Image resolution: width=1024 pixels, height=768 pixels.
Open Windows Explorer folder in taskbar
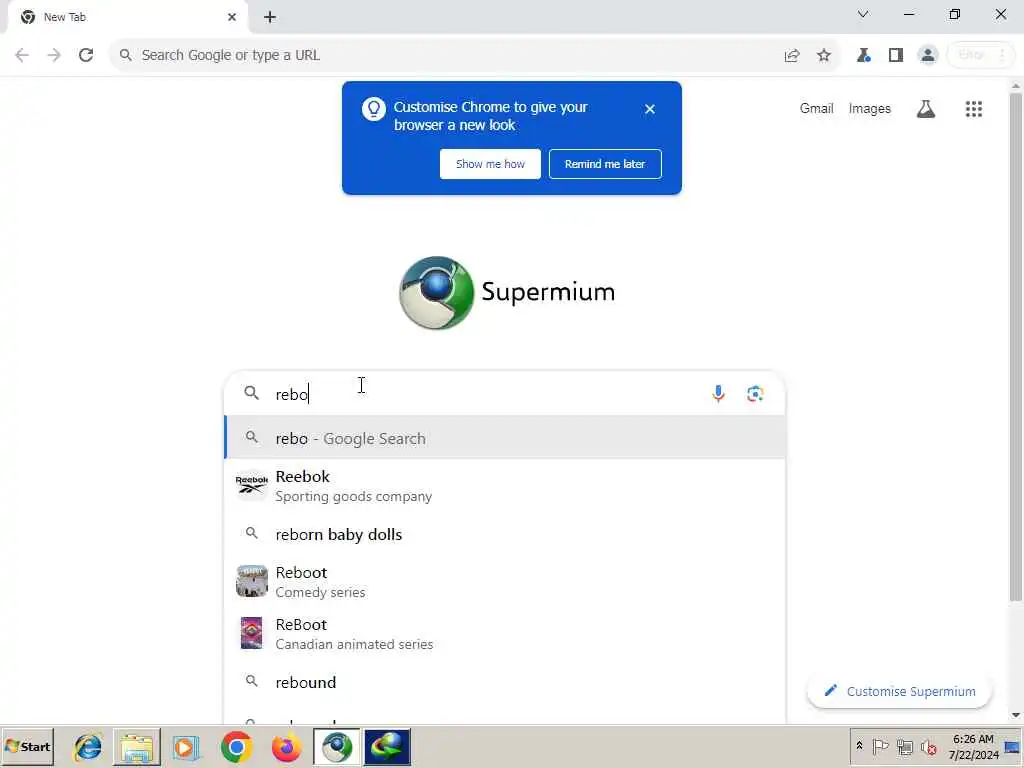point(136,747)
